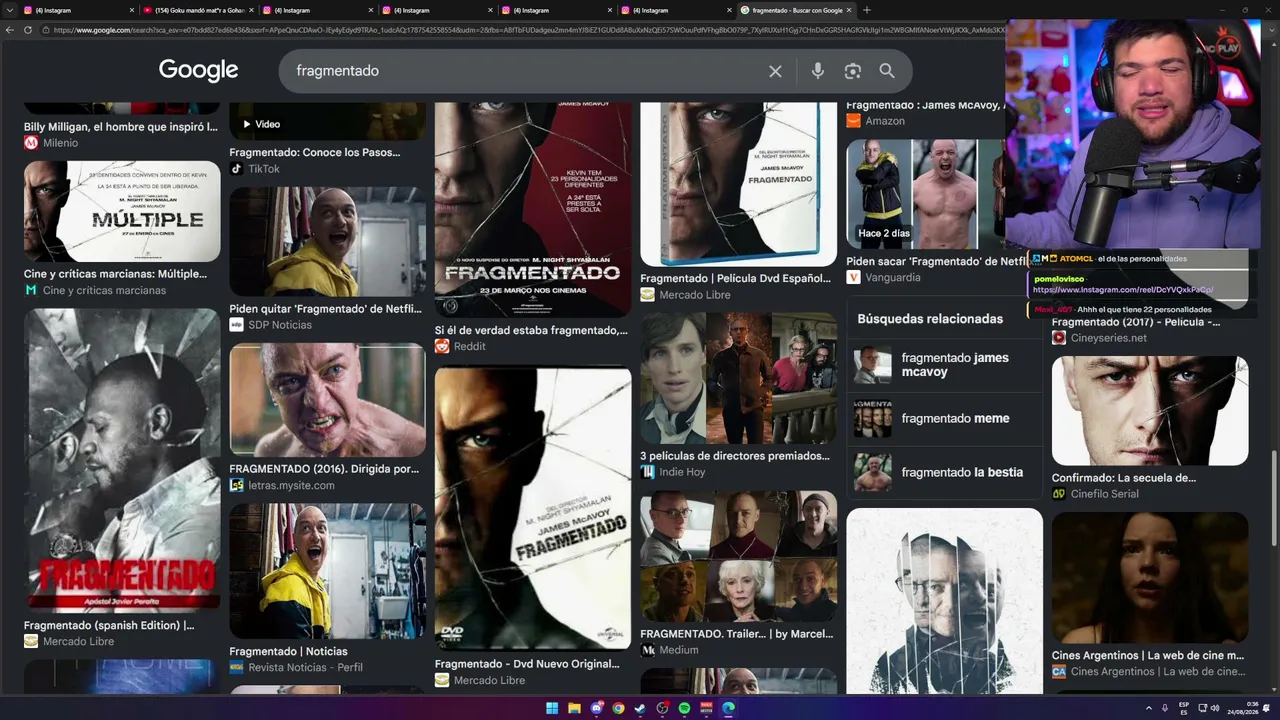
Task: Open the Milenio source link
Action: click(x=51, y=143)
